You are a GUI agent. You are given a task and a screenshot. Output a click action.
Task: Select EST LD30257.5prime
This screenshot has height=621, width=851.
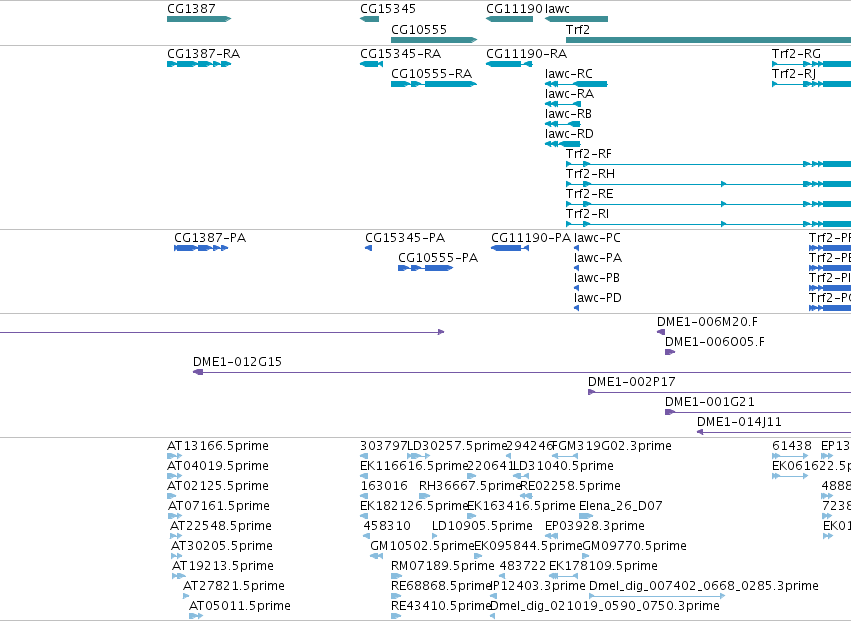[457, 446]
